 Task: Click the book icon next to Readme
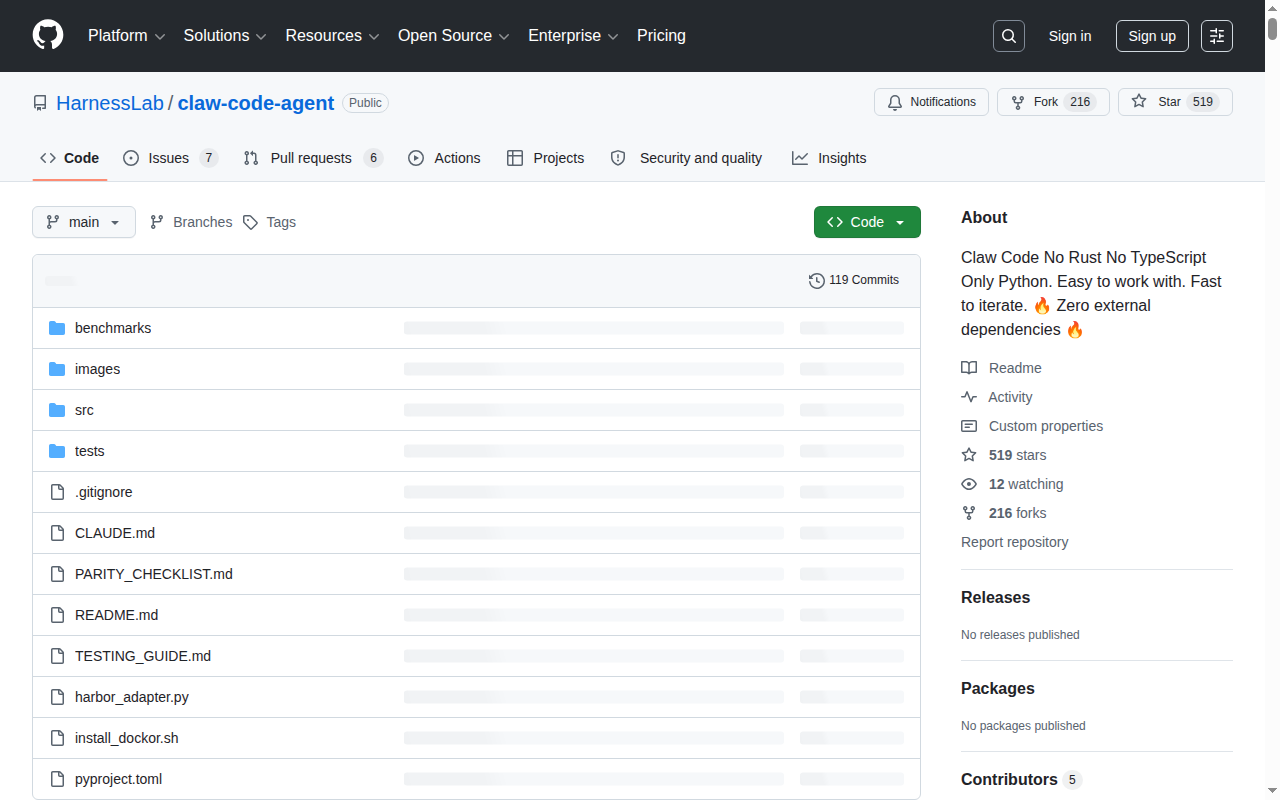coord(969,368)
